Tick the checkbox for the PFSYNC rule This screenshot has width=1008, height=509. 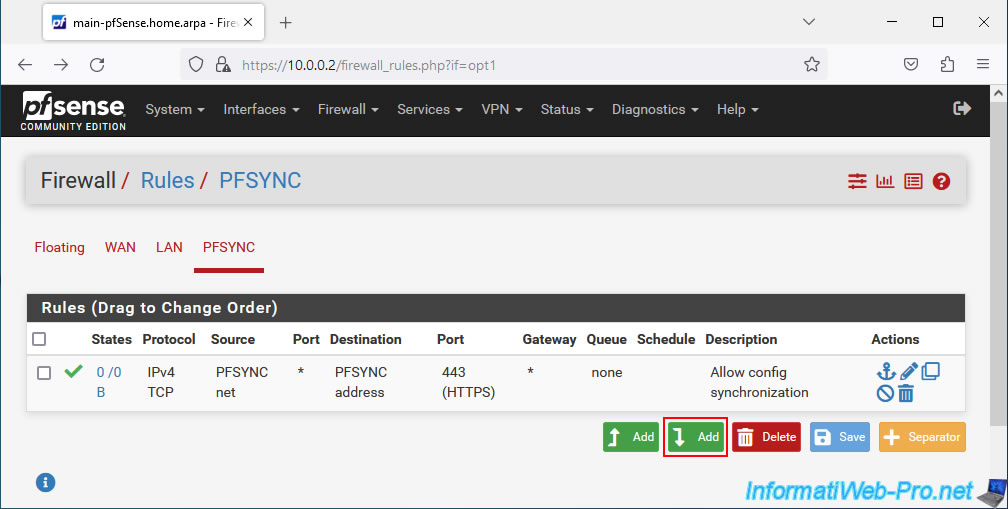click(44, 373)
